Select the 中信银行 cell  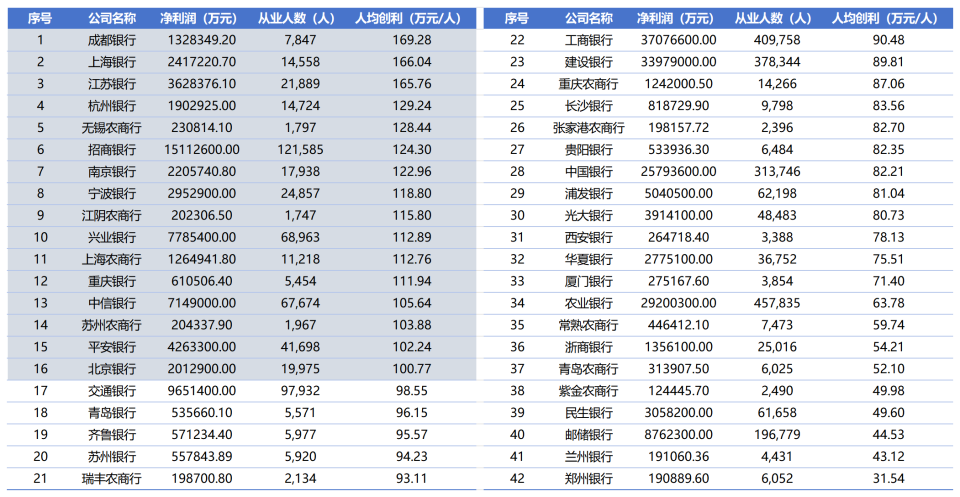(x=111, y=303)
